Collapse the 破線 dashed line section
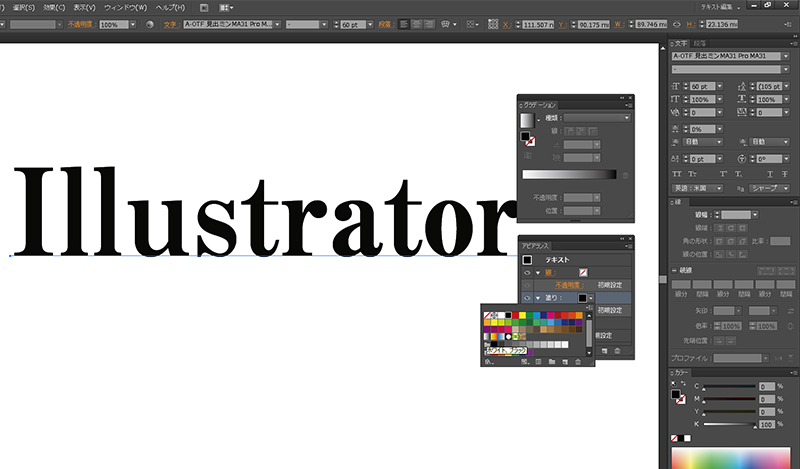This screenshot has height=469, width=800. [x=674, y=270]
